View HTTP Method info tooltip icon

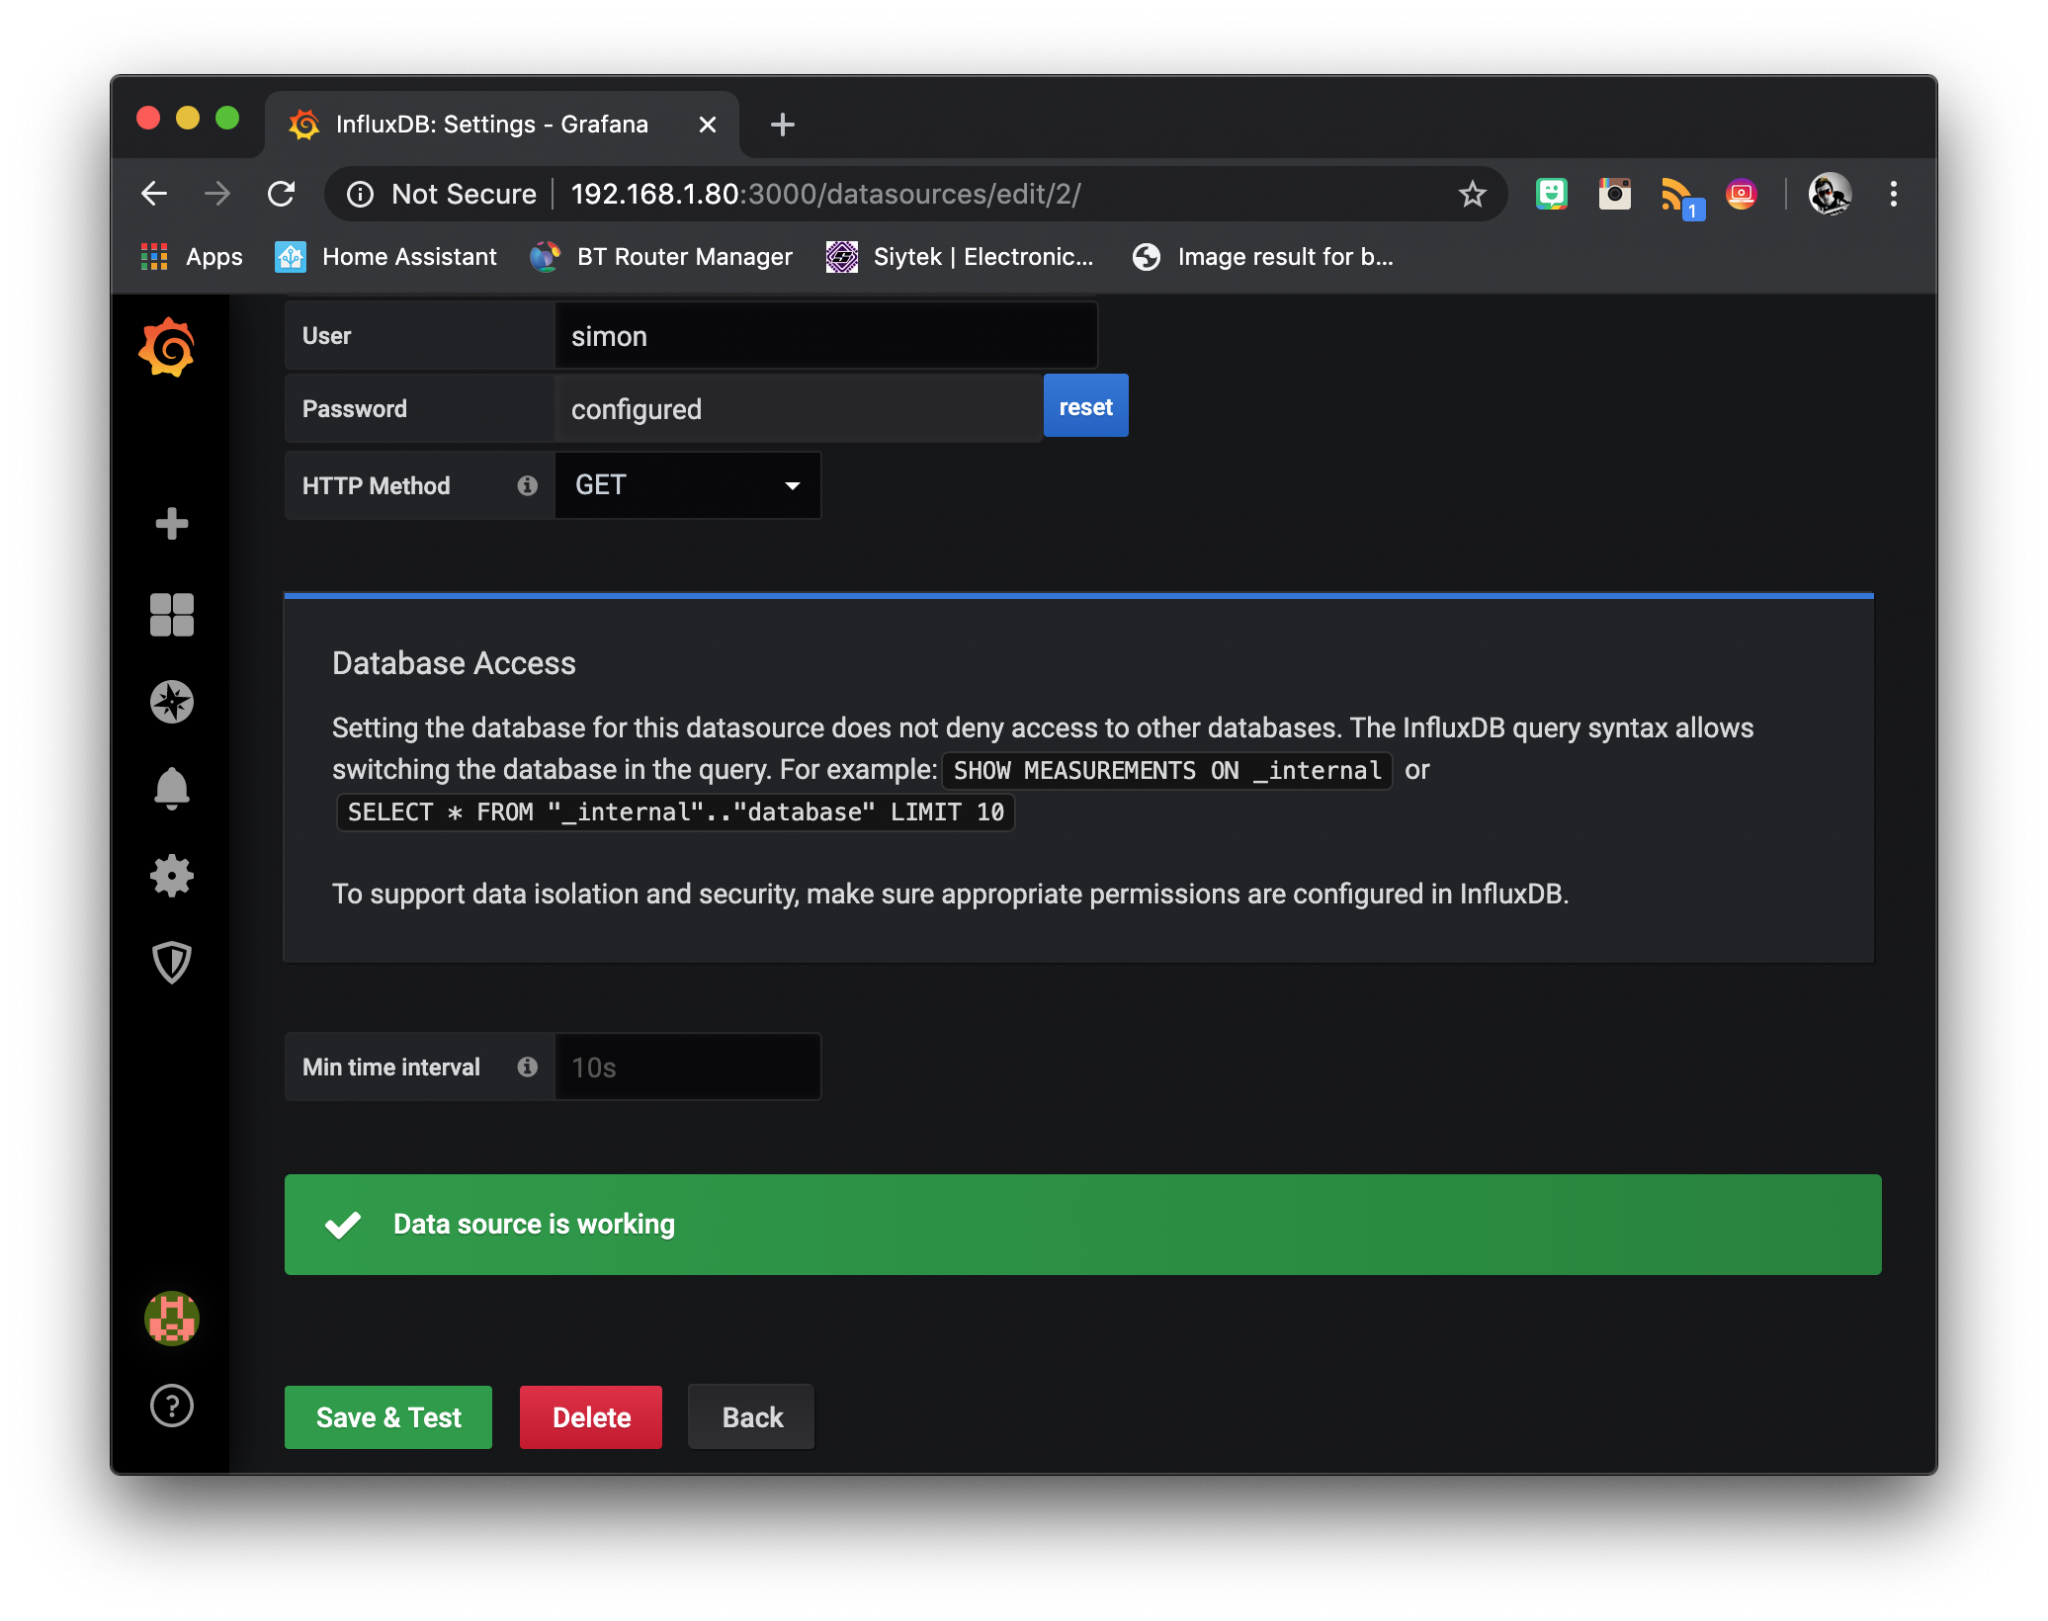click(x=527, y=486)
